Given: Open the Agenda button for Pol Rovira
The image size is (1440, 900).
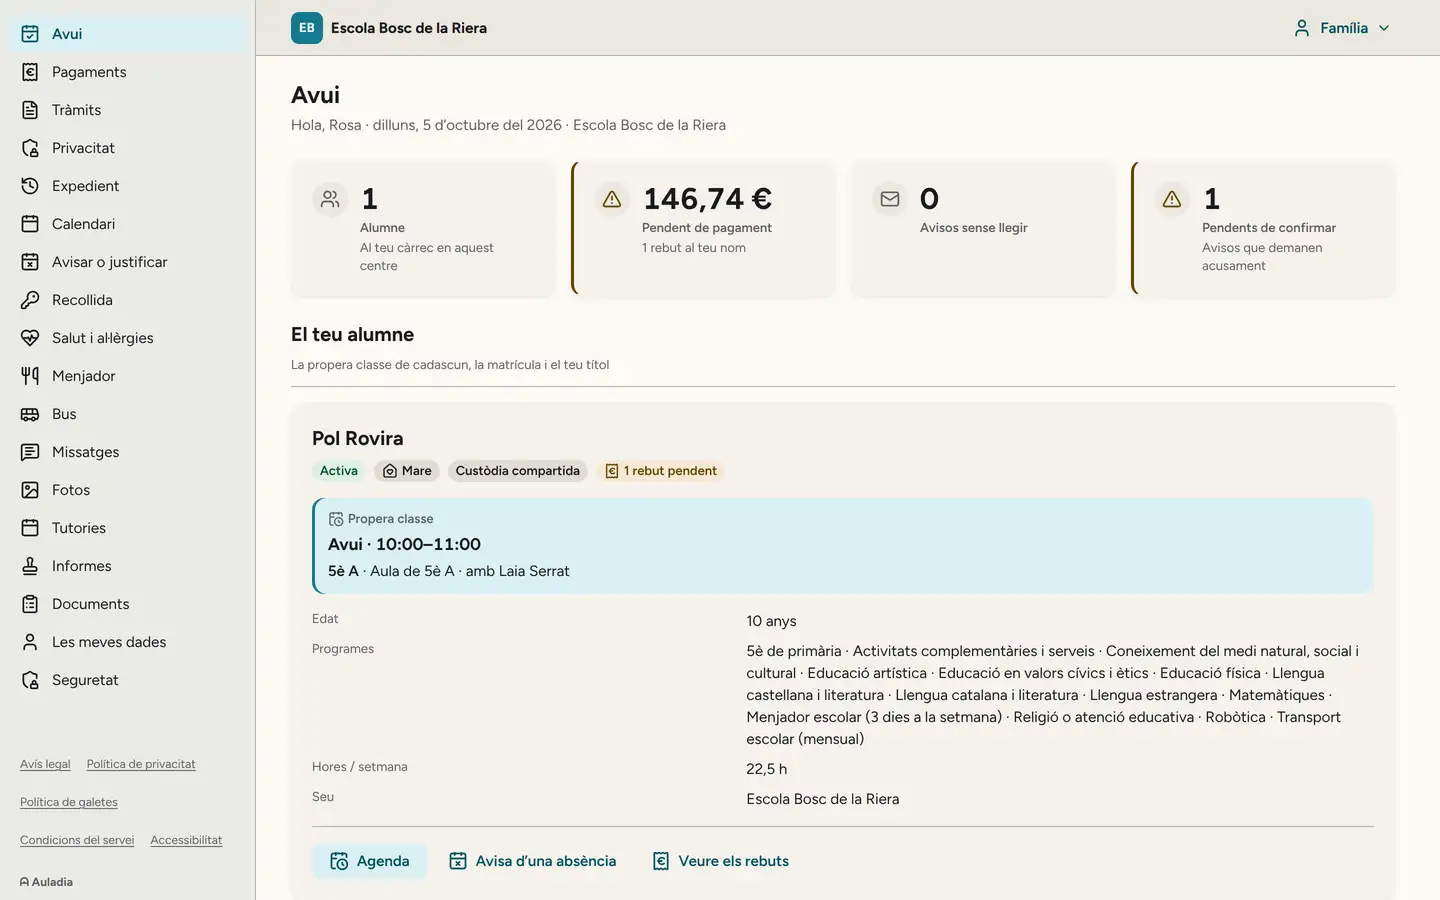Looking at the screenshot, I should pos(369,861).
